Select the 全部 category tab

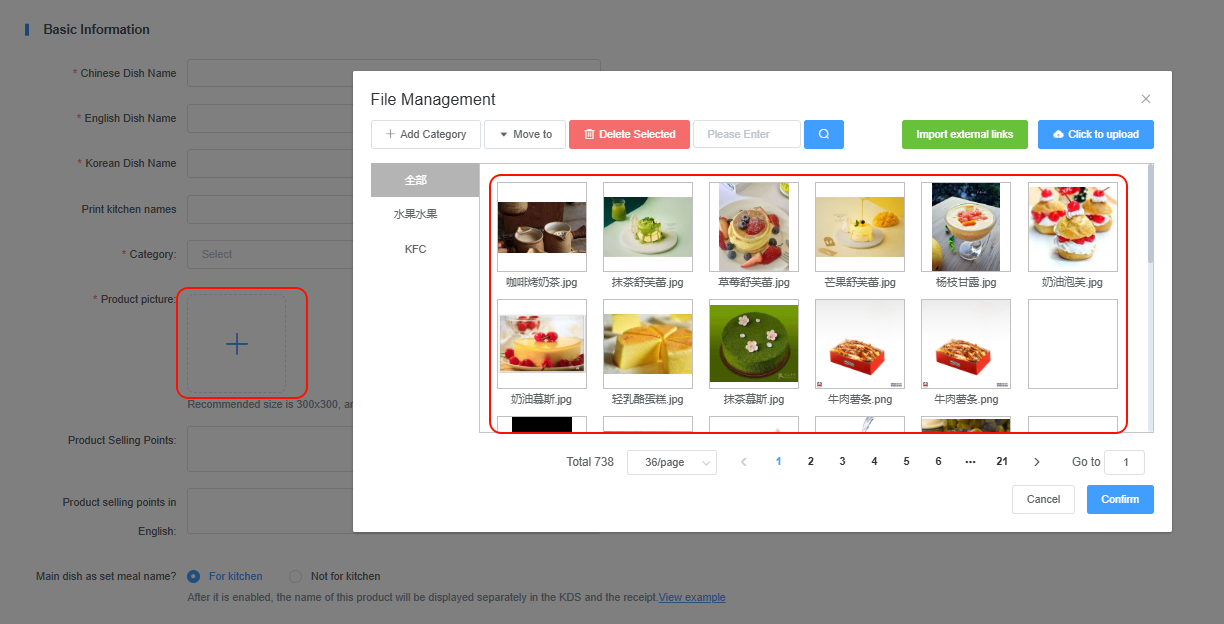pyautogui.click(x=415, y=180)
